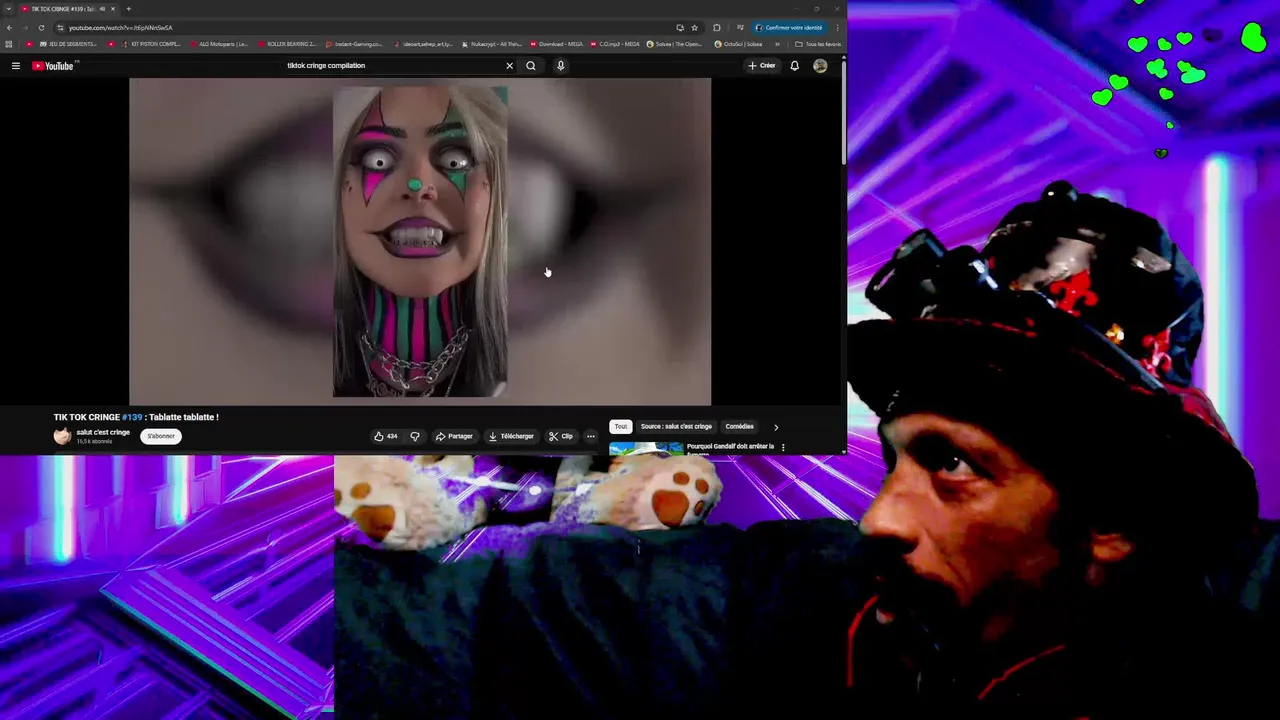The width and height of the screenshot is (1280, 720).
Task: Subscribe with the S'abonner button
Action: (x=161, y=436)
